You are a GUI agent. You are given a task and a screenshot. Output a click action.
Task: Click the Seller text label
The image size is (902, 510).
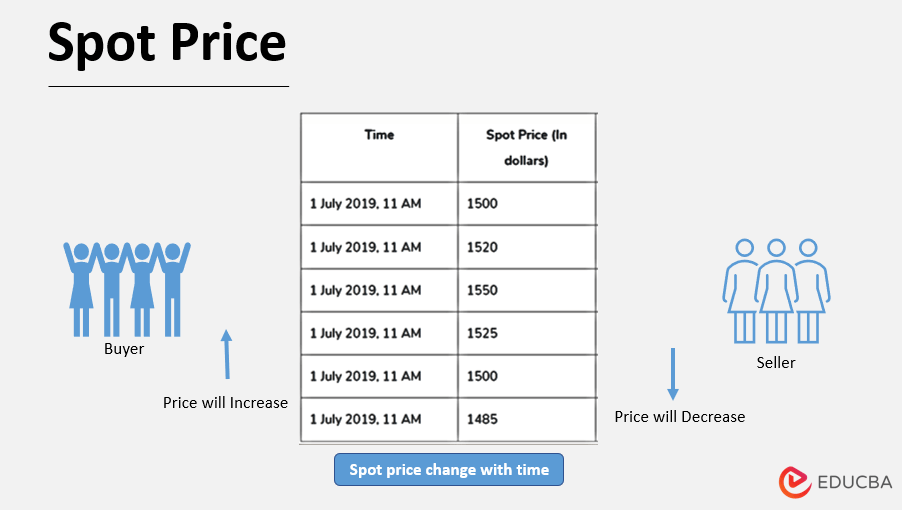776,363
